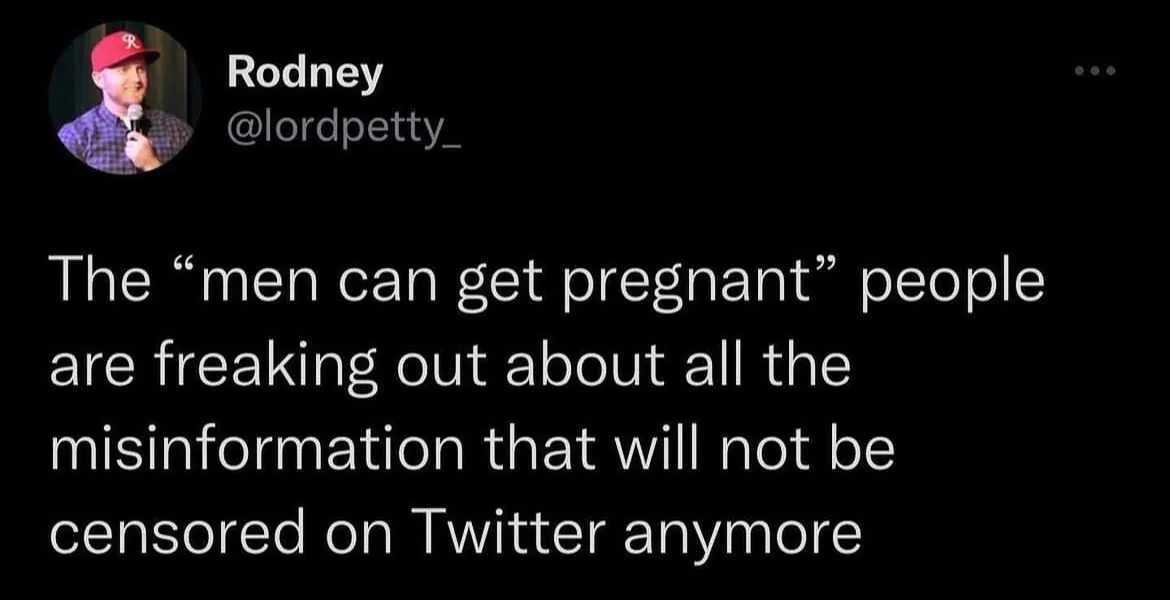
Task: Click the tweet body text
Action: (x=546, y=407)
